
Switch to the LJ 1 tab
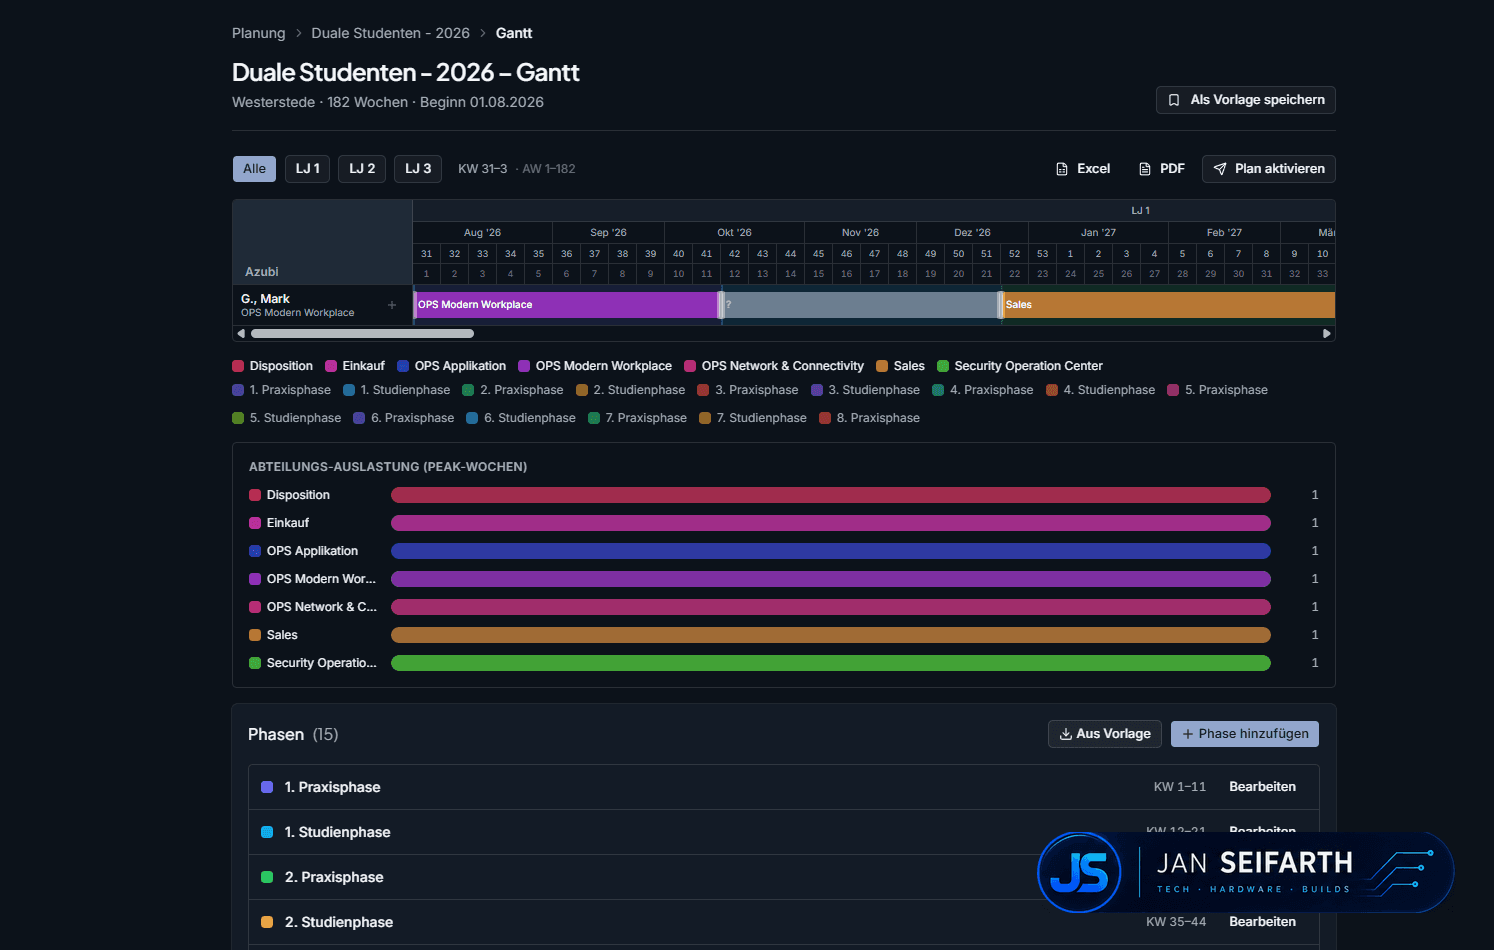[307, 169]
